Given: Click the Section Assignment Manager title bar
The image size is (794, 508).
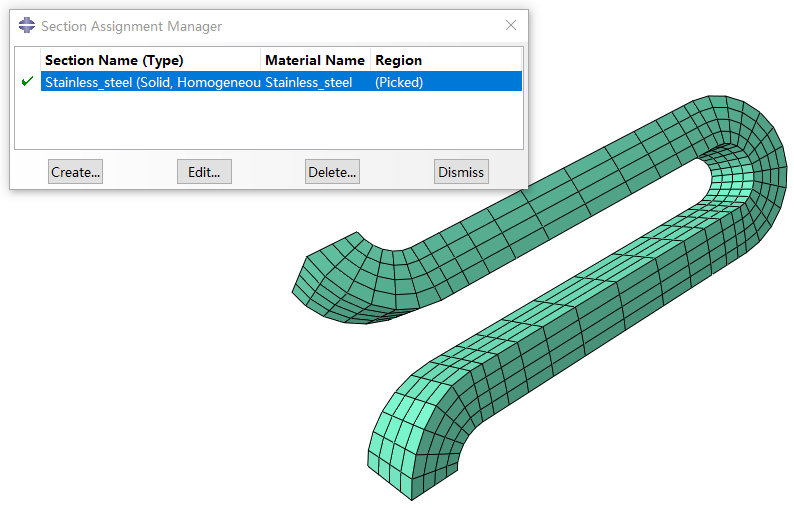Looking at the screenshot, I should 250,26.
